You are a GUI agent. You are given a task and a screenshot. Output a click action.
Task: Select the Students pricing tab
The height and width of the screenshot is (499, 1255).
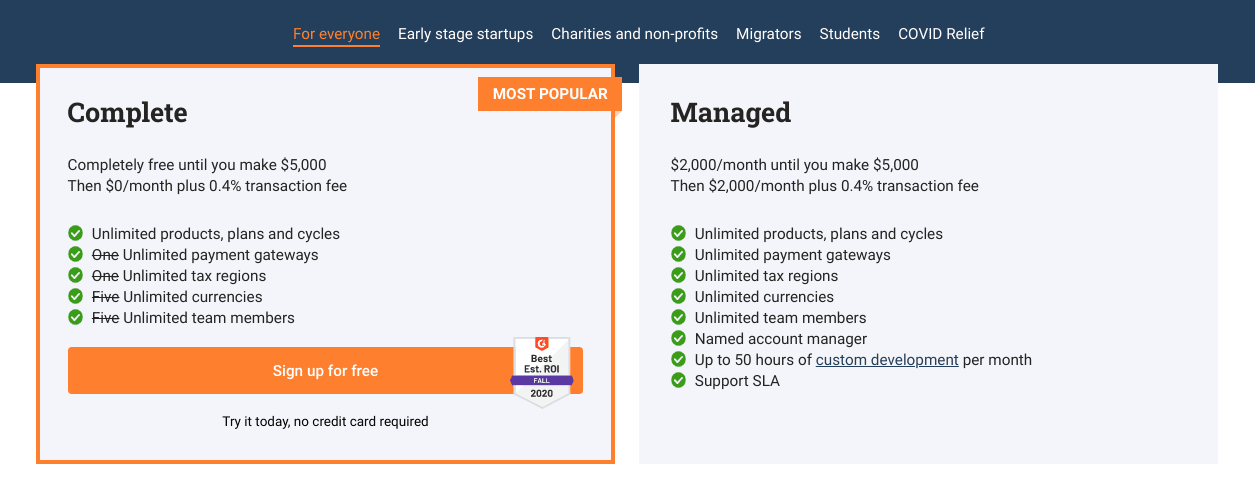(849, 34)
